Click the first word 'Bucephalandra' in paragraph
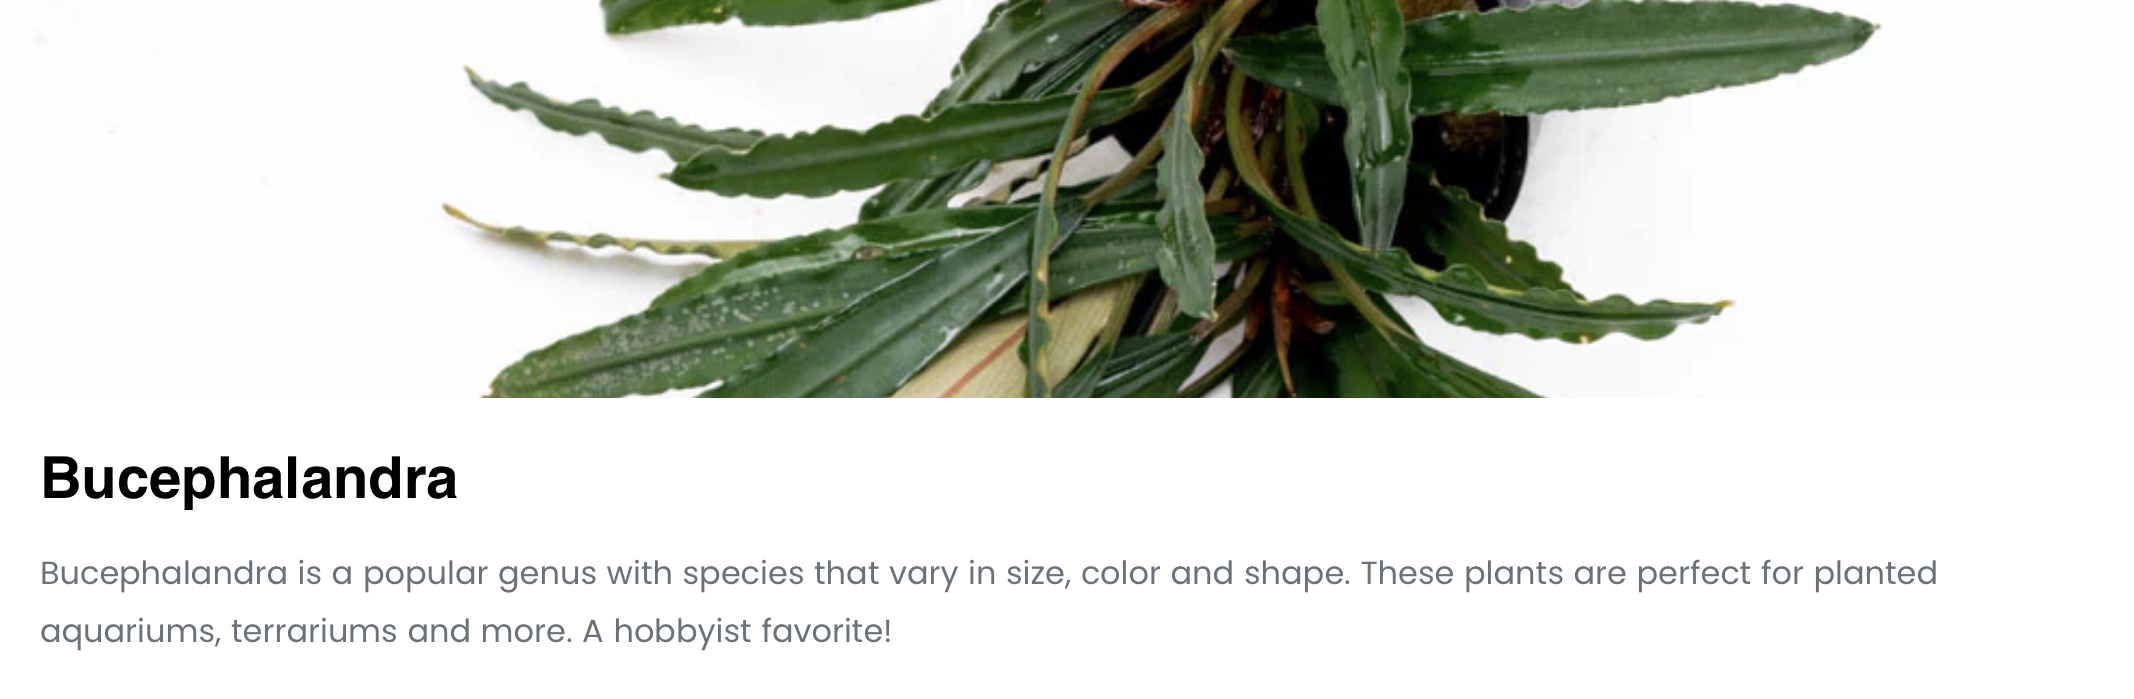Screen dimensions: 2134x699 coord(164,574)
